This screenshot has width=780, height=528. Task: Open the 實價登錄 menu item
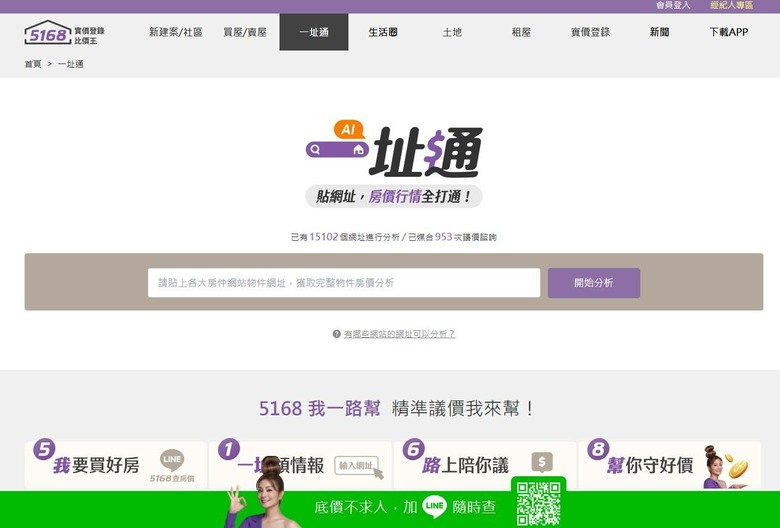coord(590,32)
